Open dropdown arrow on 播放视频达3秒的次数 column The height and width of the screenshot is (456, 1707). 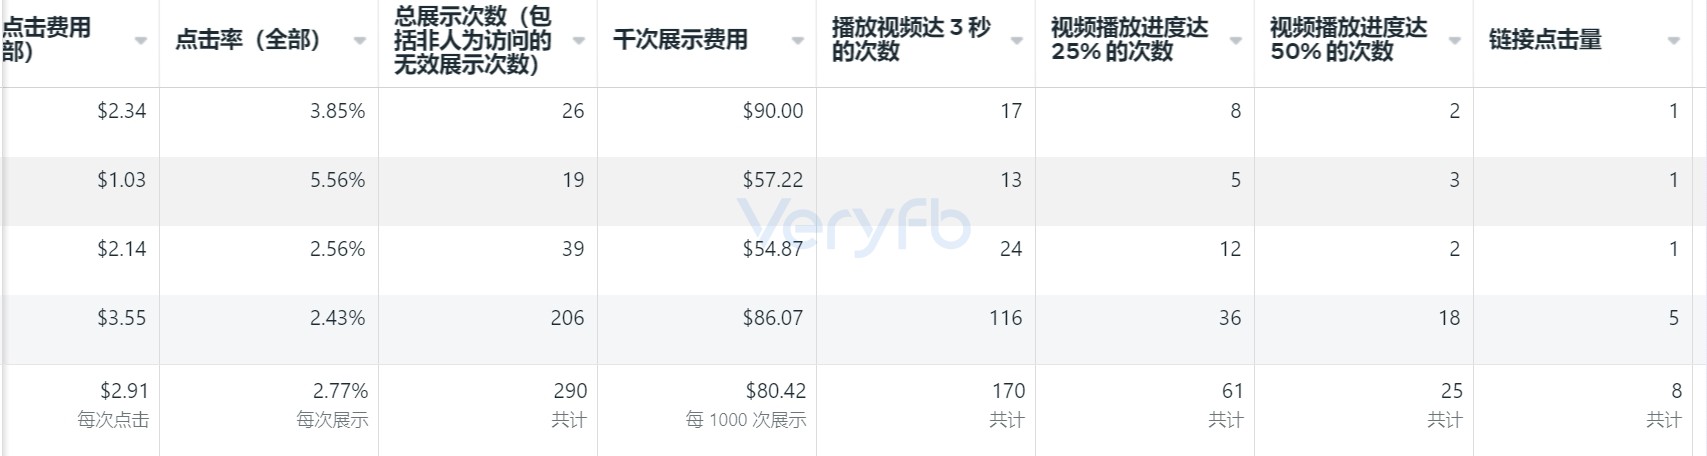1016,41
